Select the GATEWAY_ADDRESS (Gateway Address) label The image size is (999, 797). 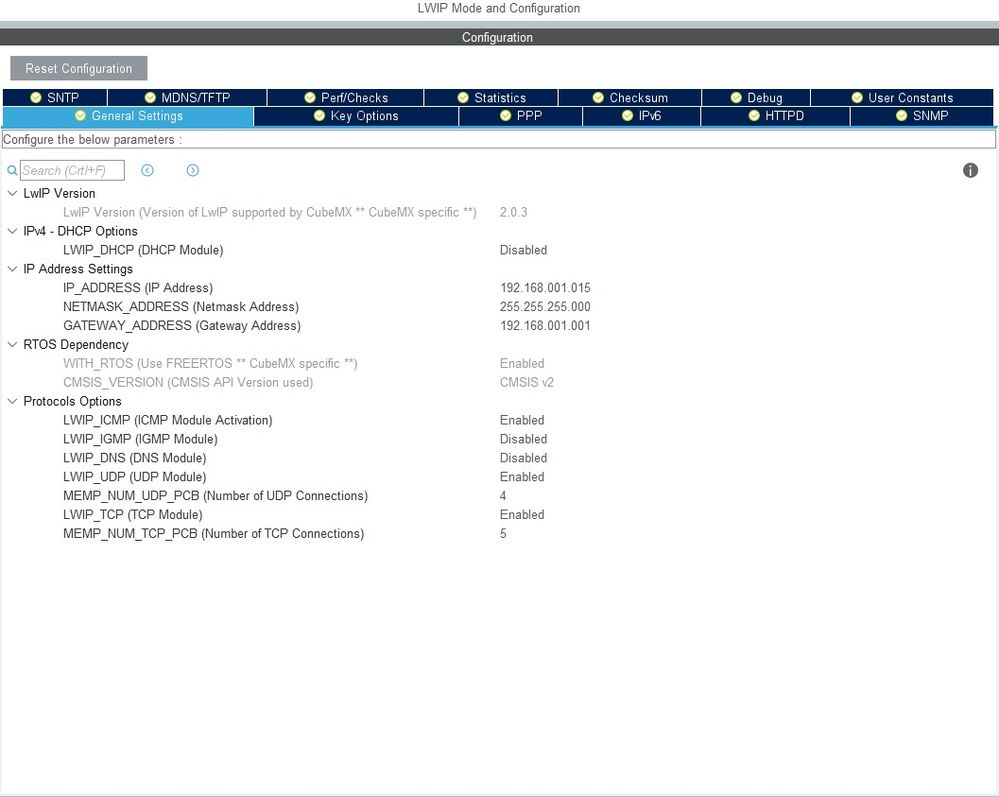tap(182, 326)
